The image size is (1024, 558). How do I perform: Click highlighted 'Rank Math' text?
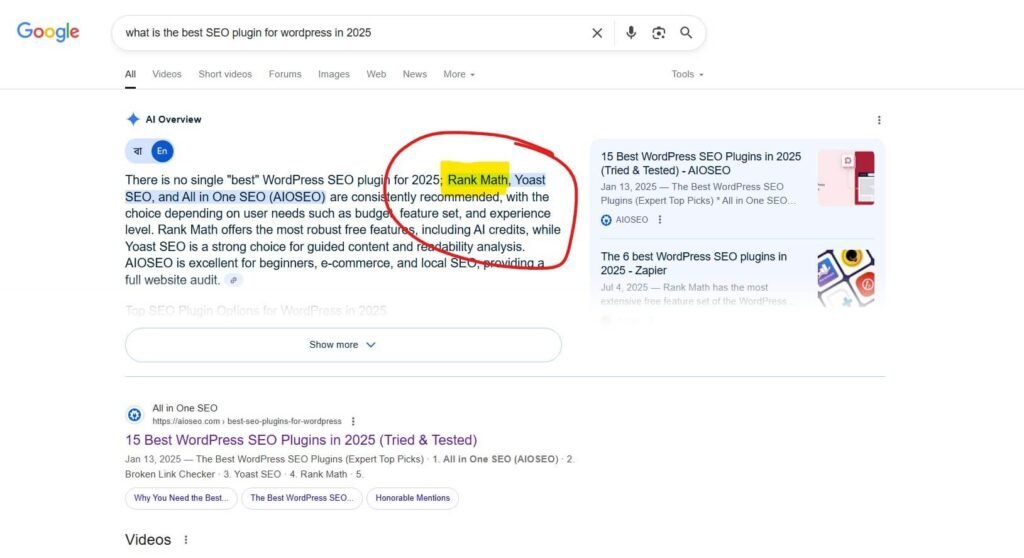tap(477, 180)
